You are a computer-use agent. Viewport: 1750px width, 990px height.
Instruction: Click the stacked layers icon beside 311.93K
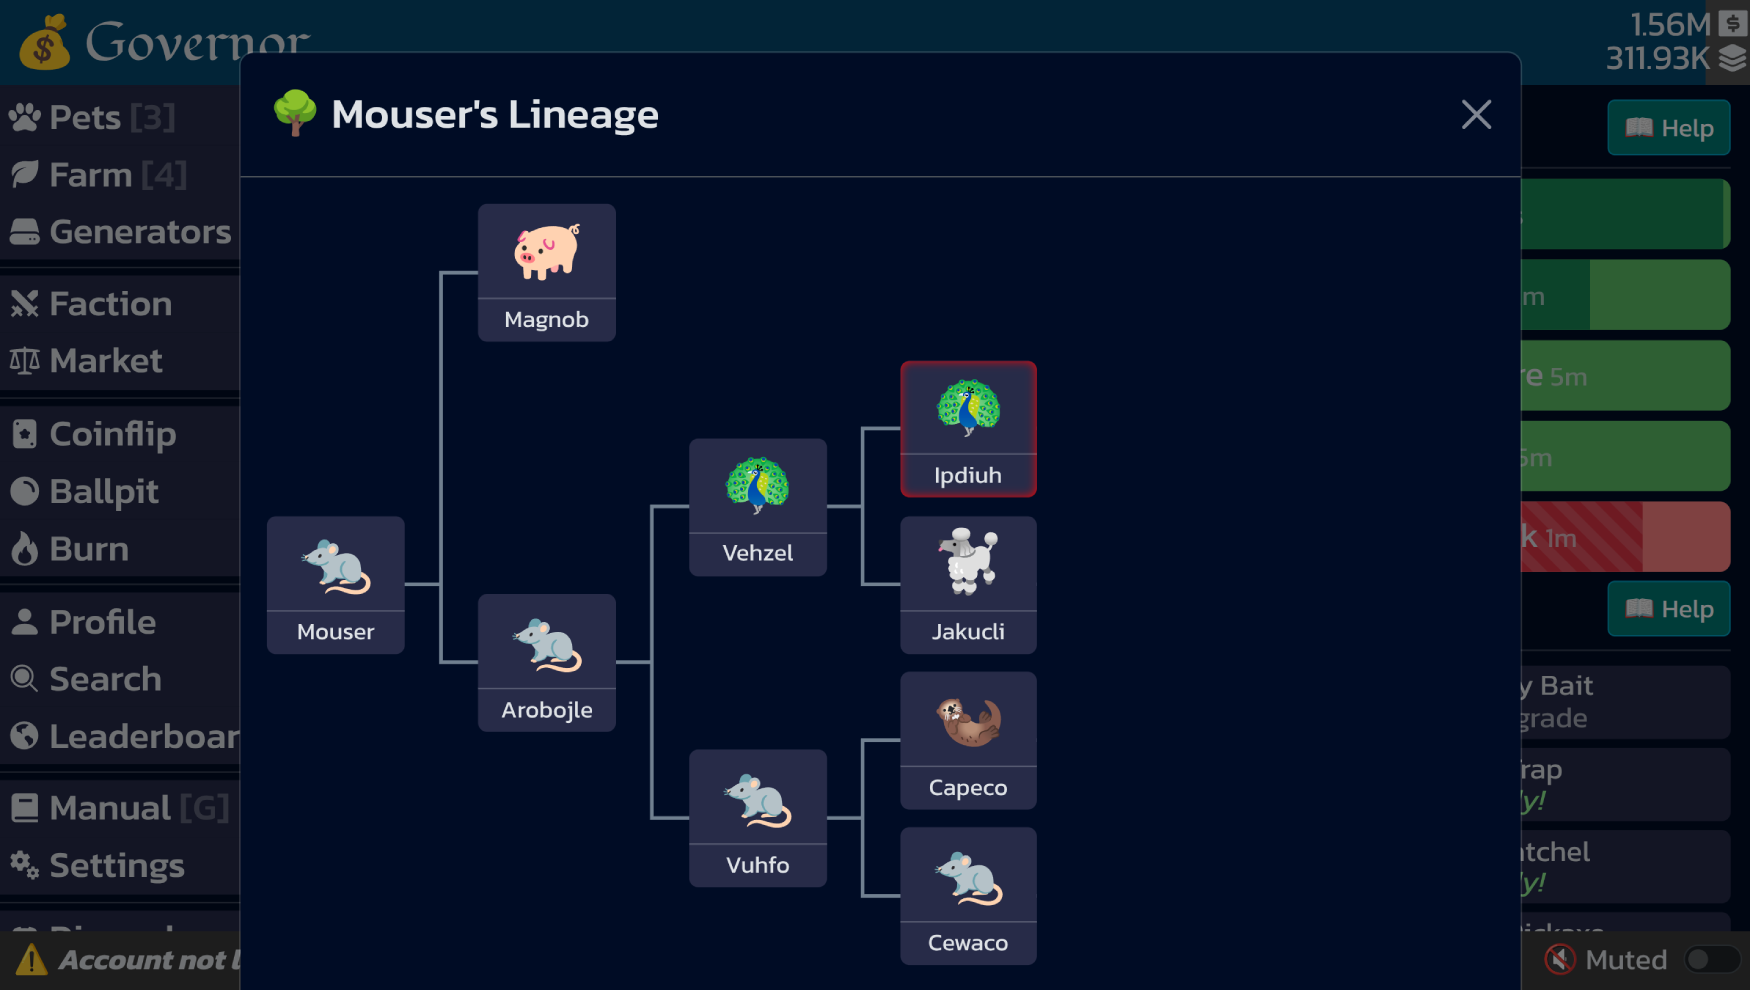(x=1730, y=60)
